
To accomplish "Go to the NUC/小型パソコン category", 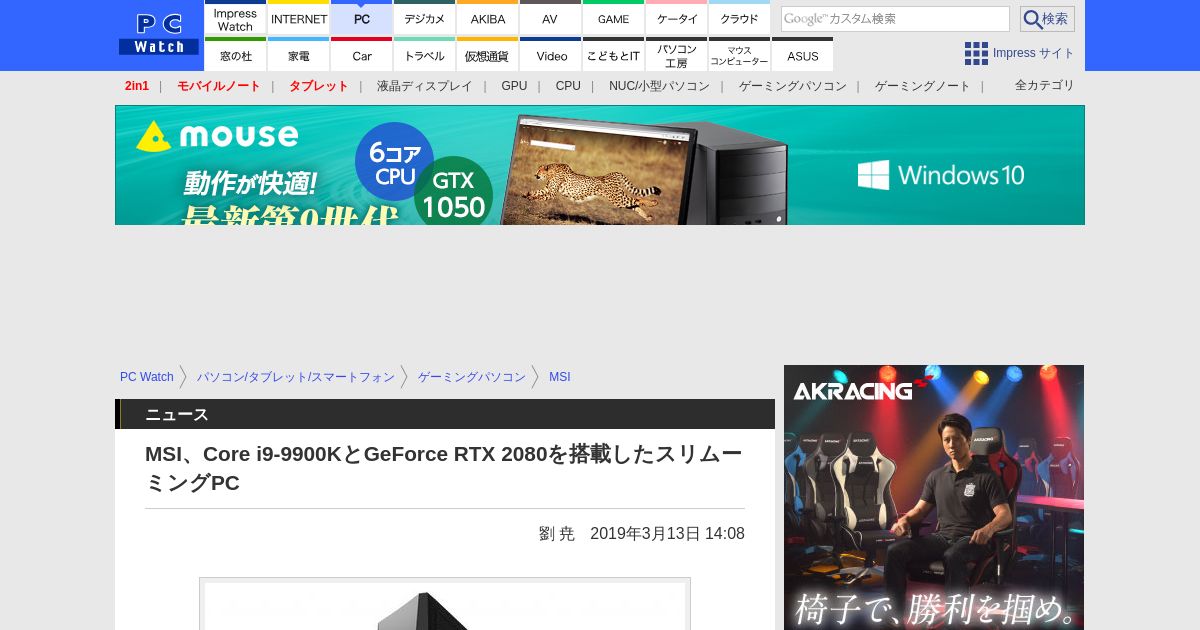I will 659,86.
